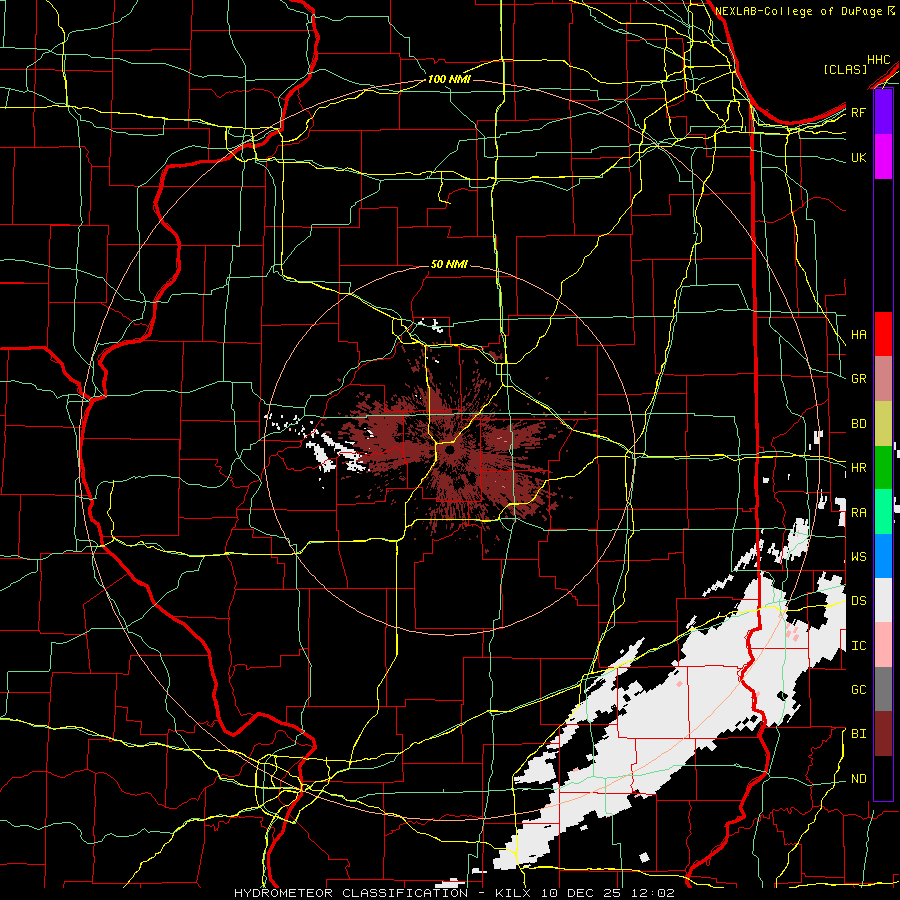Click the ND legend label
This screenshot has width=900, height=900.
click(x=858, y=779)
